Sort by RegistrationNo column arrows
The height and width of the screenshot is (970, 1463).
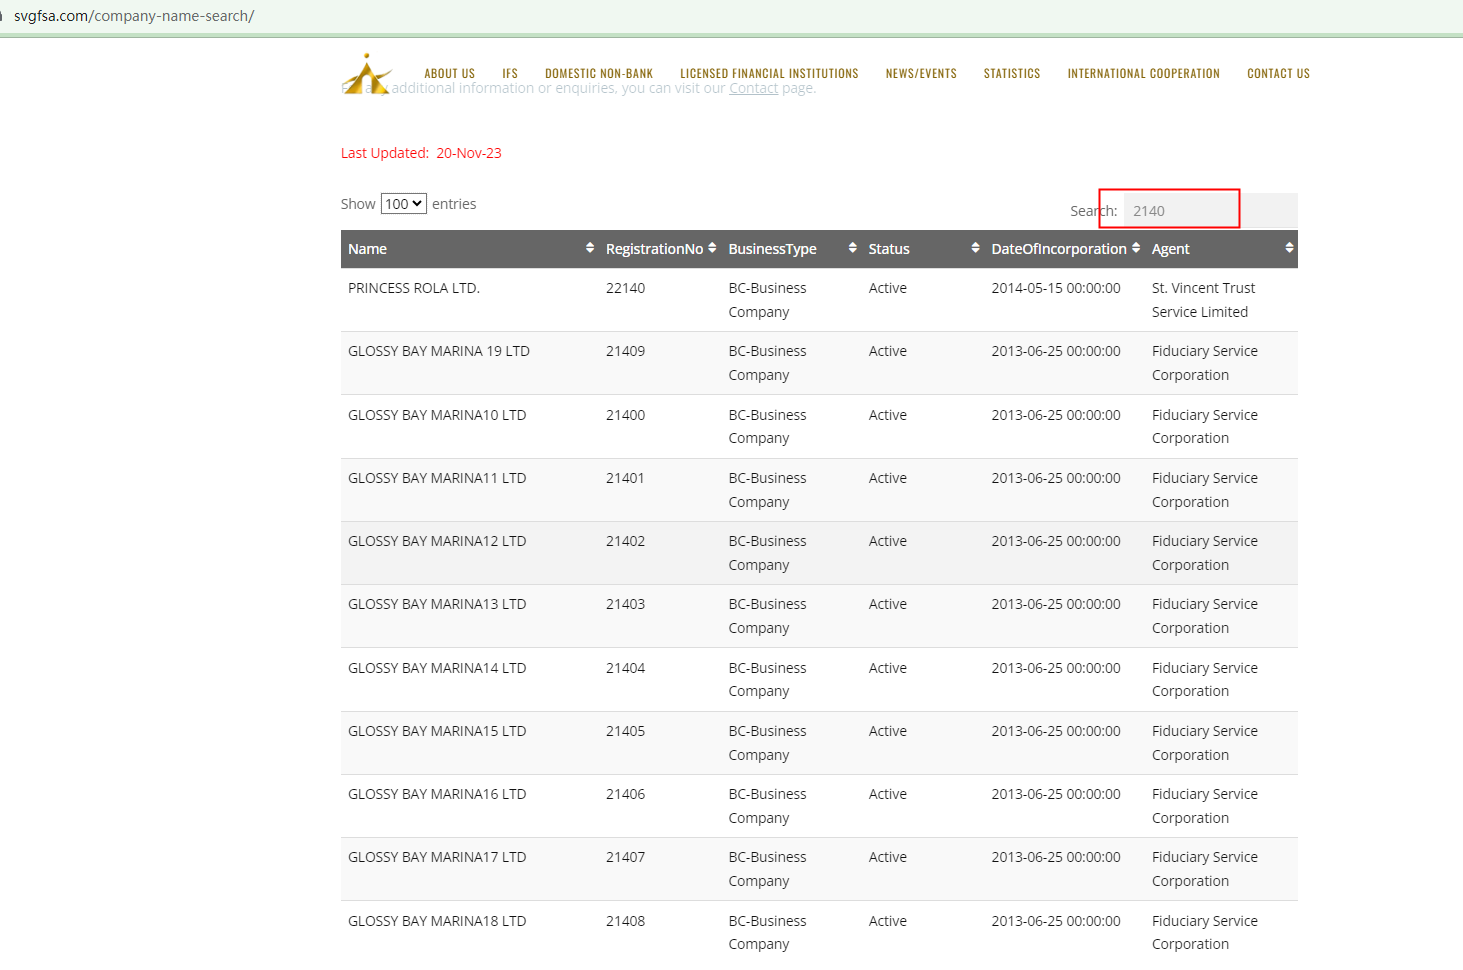(712, 248)
